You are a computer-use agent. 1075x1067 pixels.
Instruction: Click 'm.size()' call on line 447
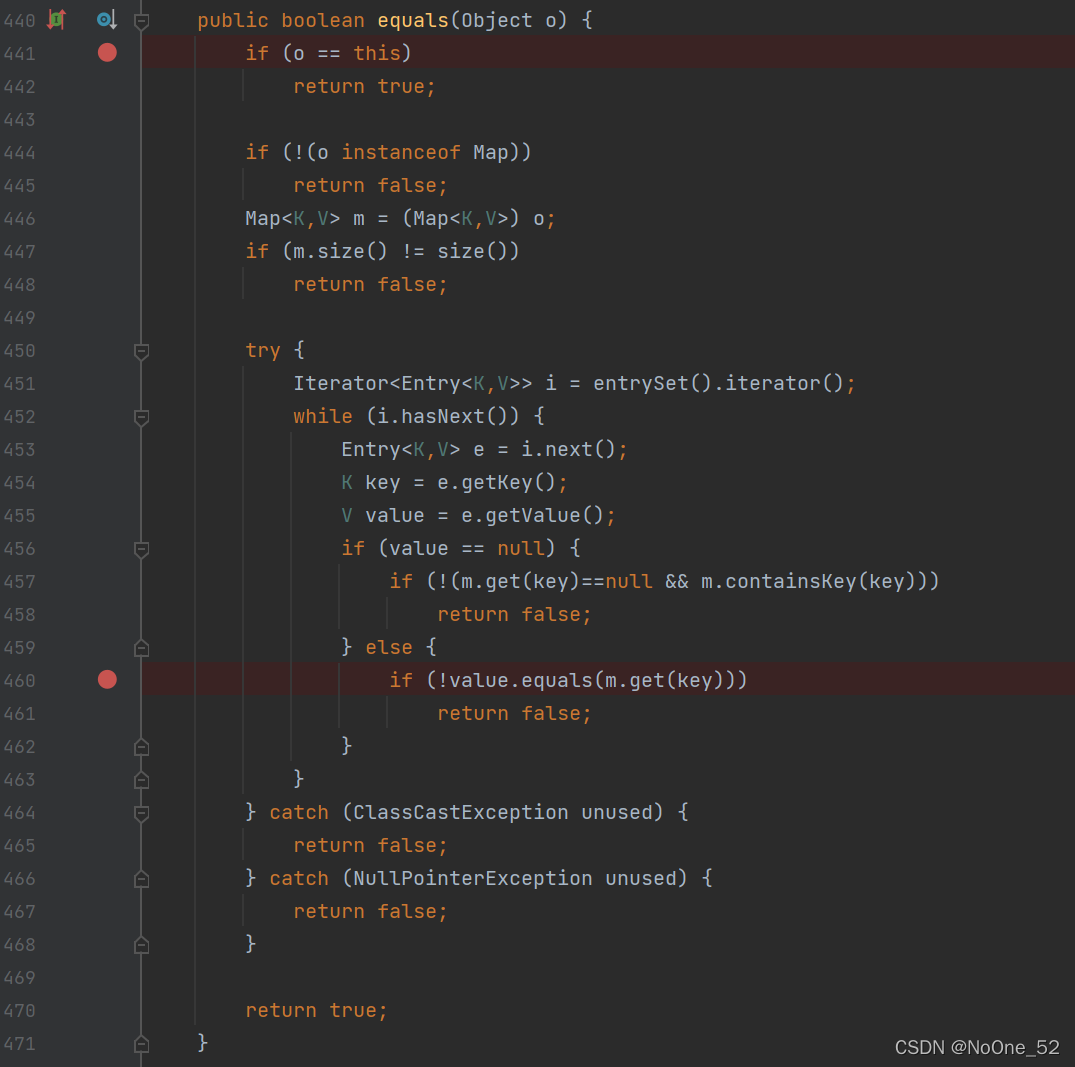[x=341, y=252]
